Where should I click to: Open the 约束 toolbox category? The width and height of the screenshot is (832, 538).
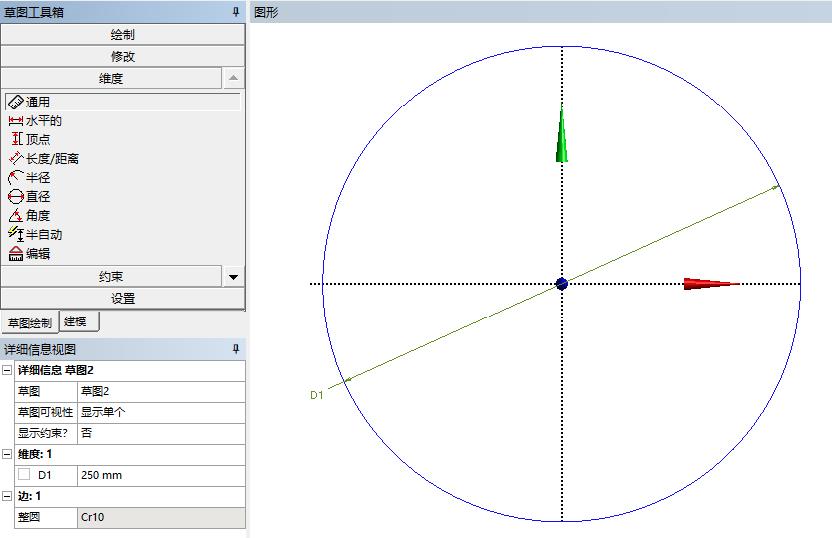click(111, 277)
